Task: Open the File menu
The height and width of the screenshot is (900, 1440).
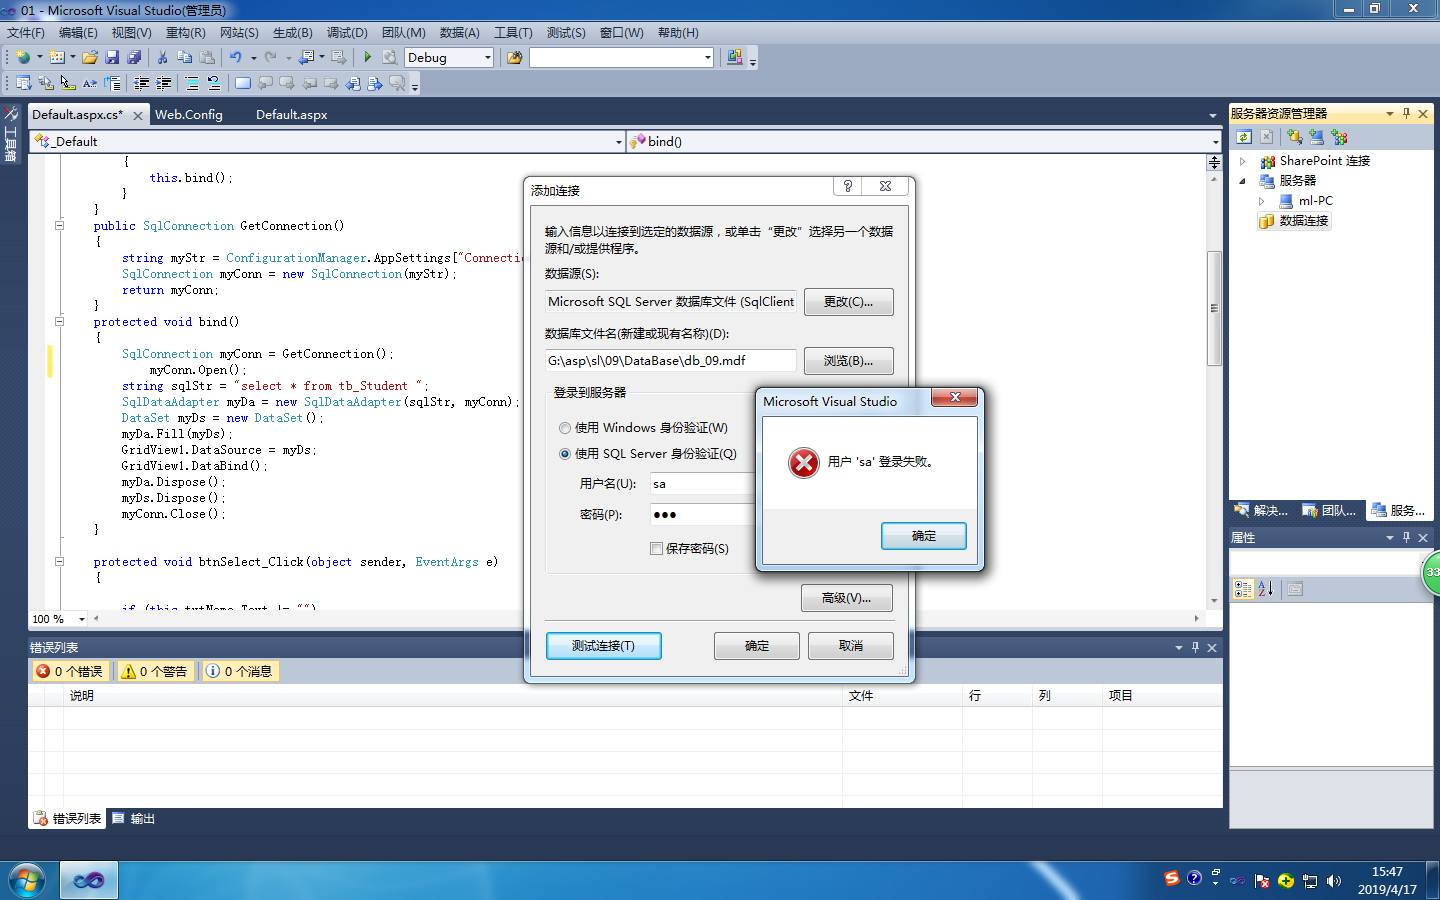Action: point(25,33)
